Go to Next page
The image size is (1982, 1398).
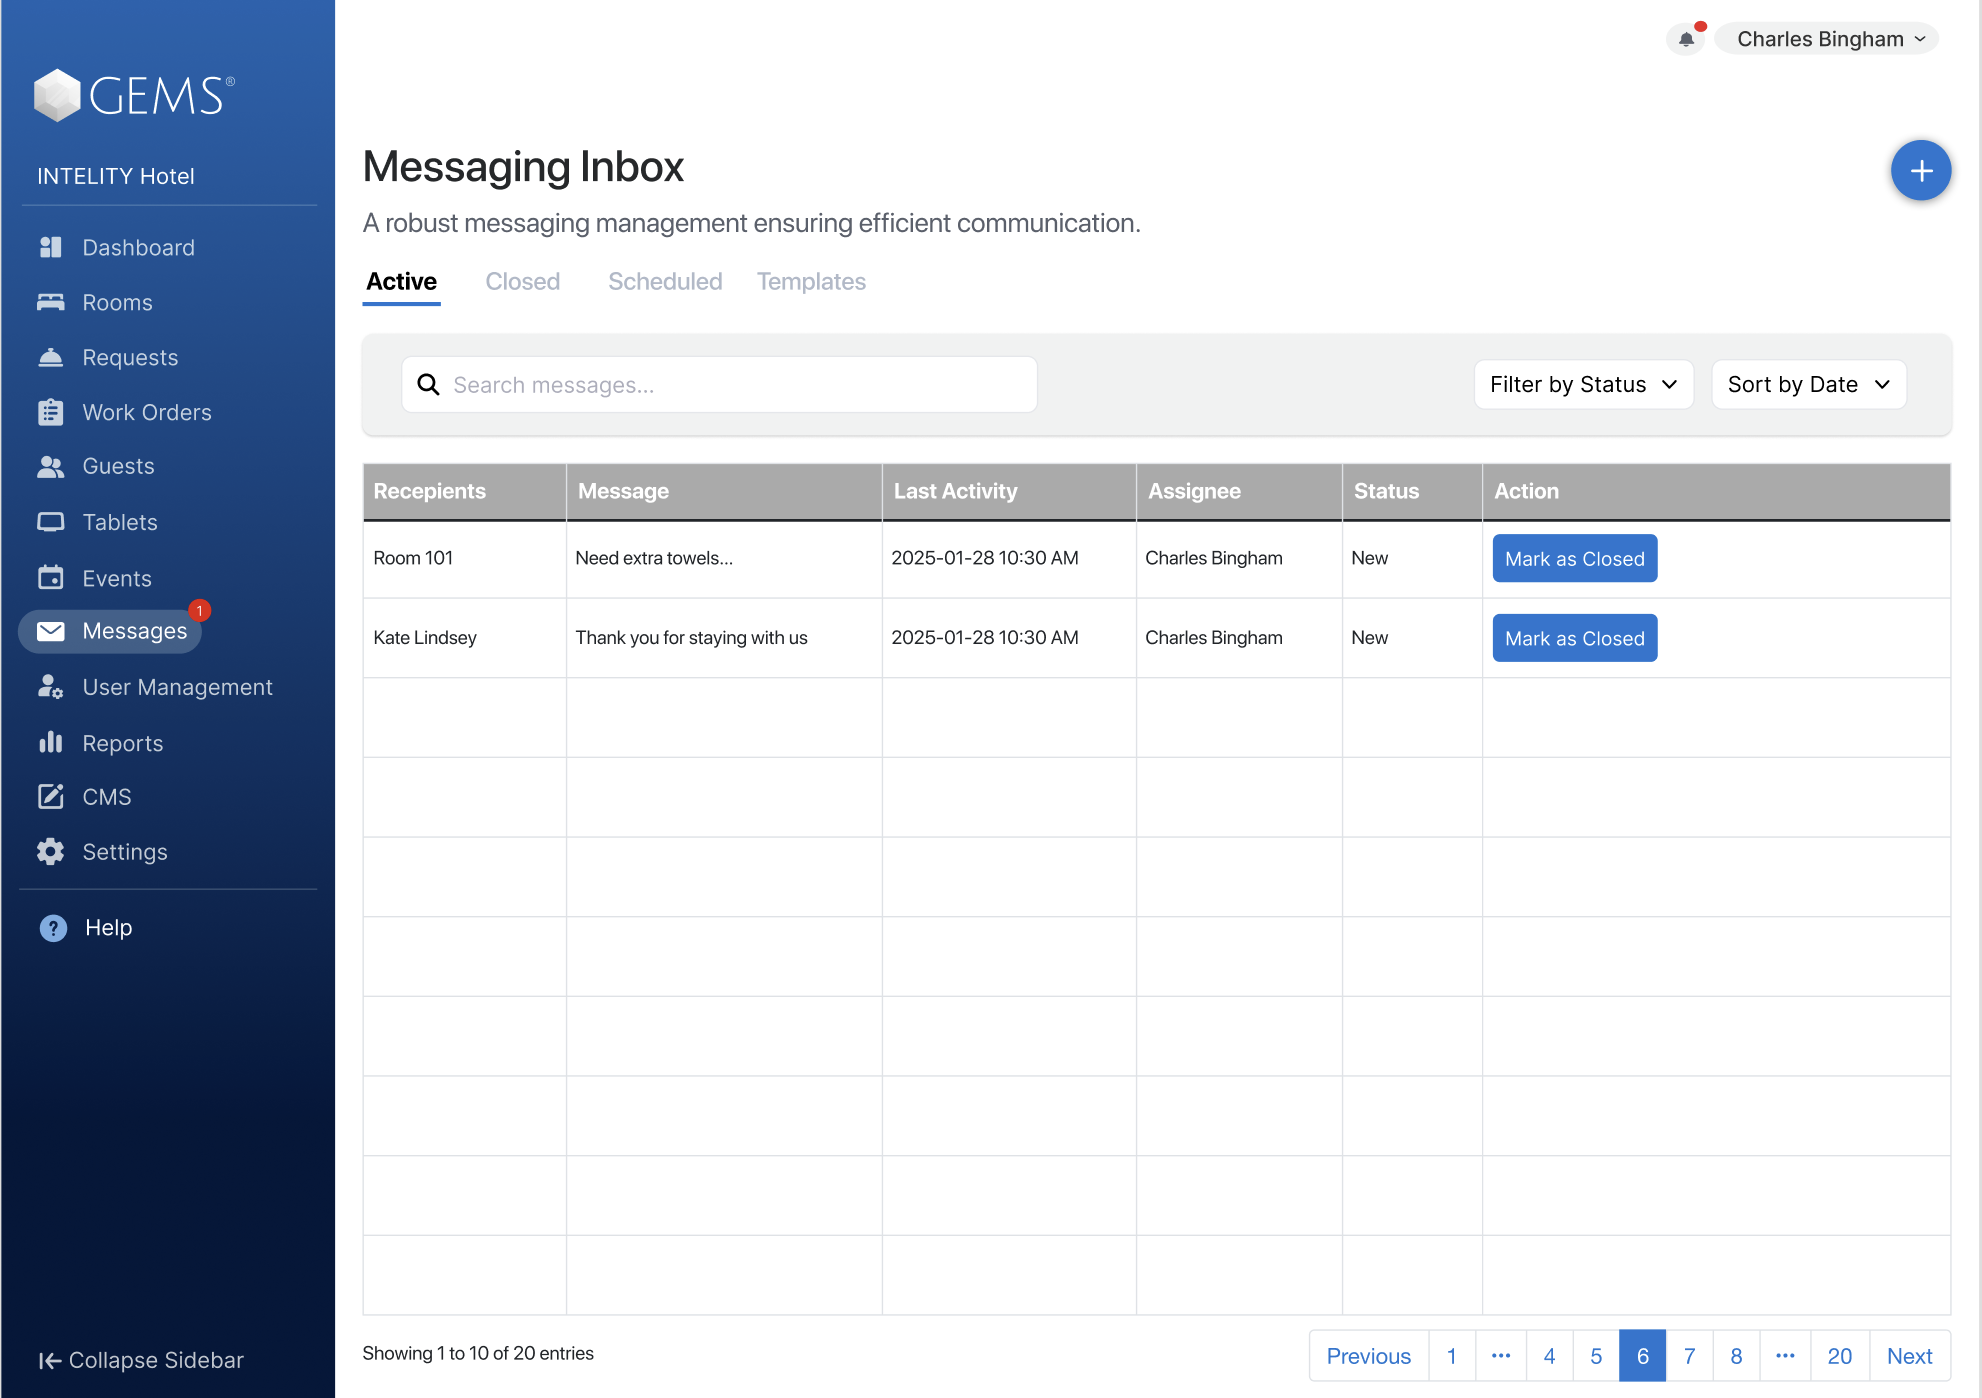click(1910, 1356)
